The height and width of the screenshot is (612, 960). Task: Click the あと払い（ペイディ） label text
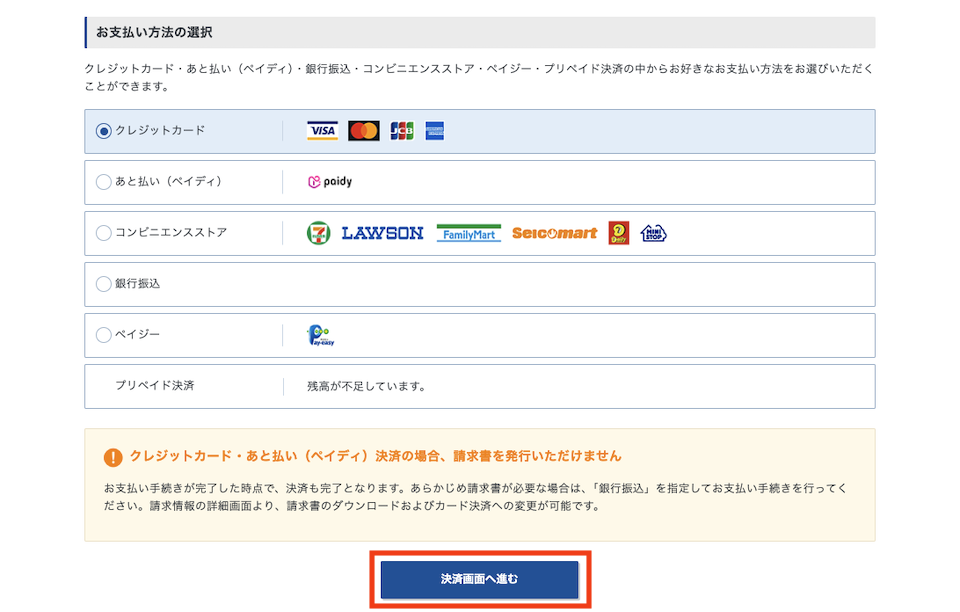pos(169,182)
